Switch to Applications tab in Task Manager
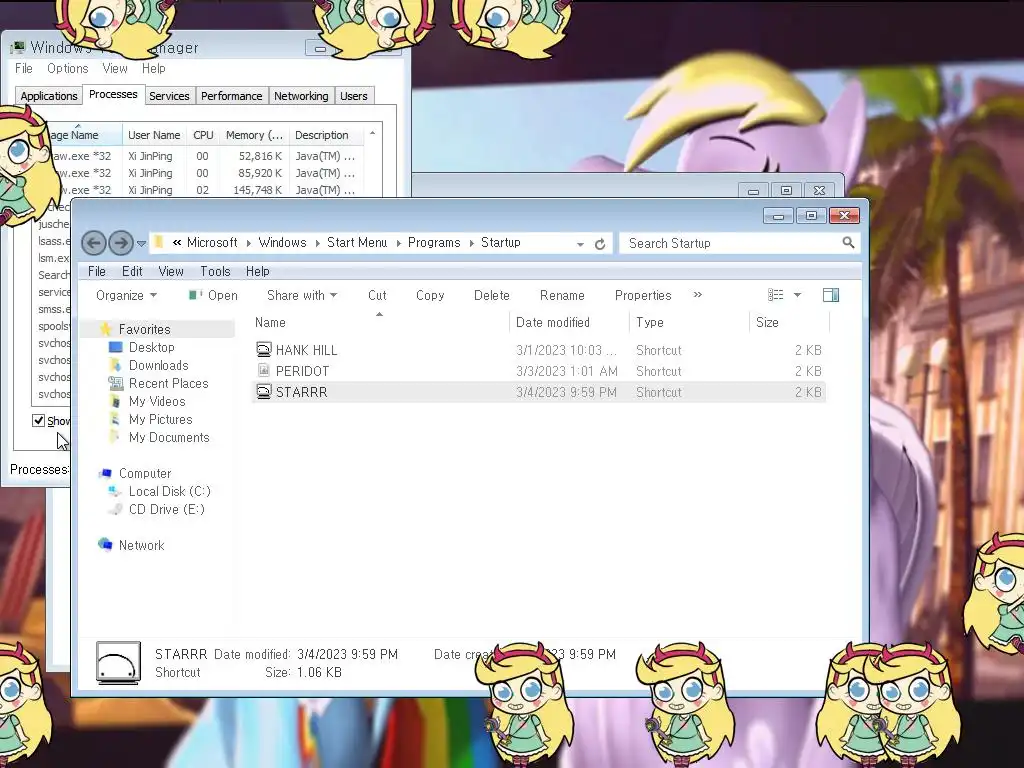 [48, 96]
